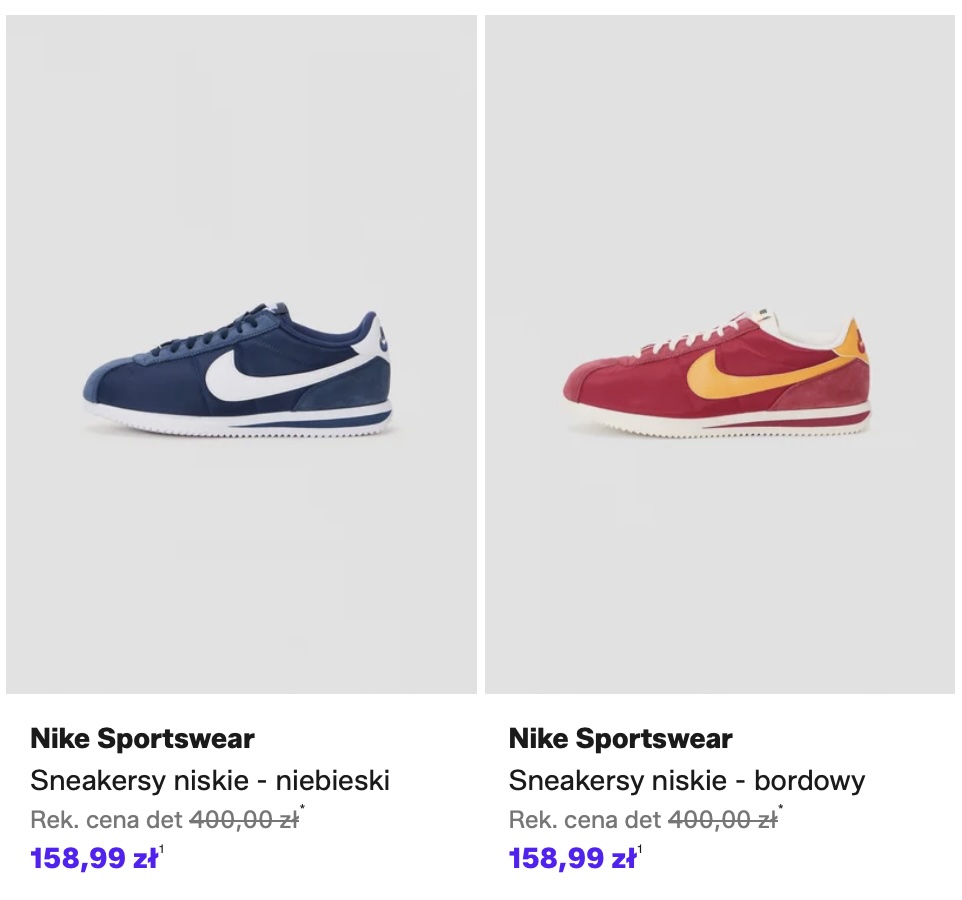Screen dimensions: 962x900
Task: Click the burgundy sneaker's white sole
Action: [720, 425]
